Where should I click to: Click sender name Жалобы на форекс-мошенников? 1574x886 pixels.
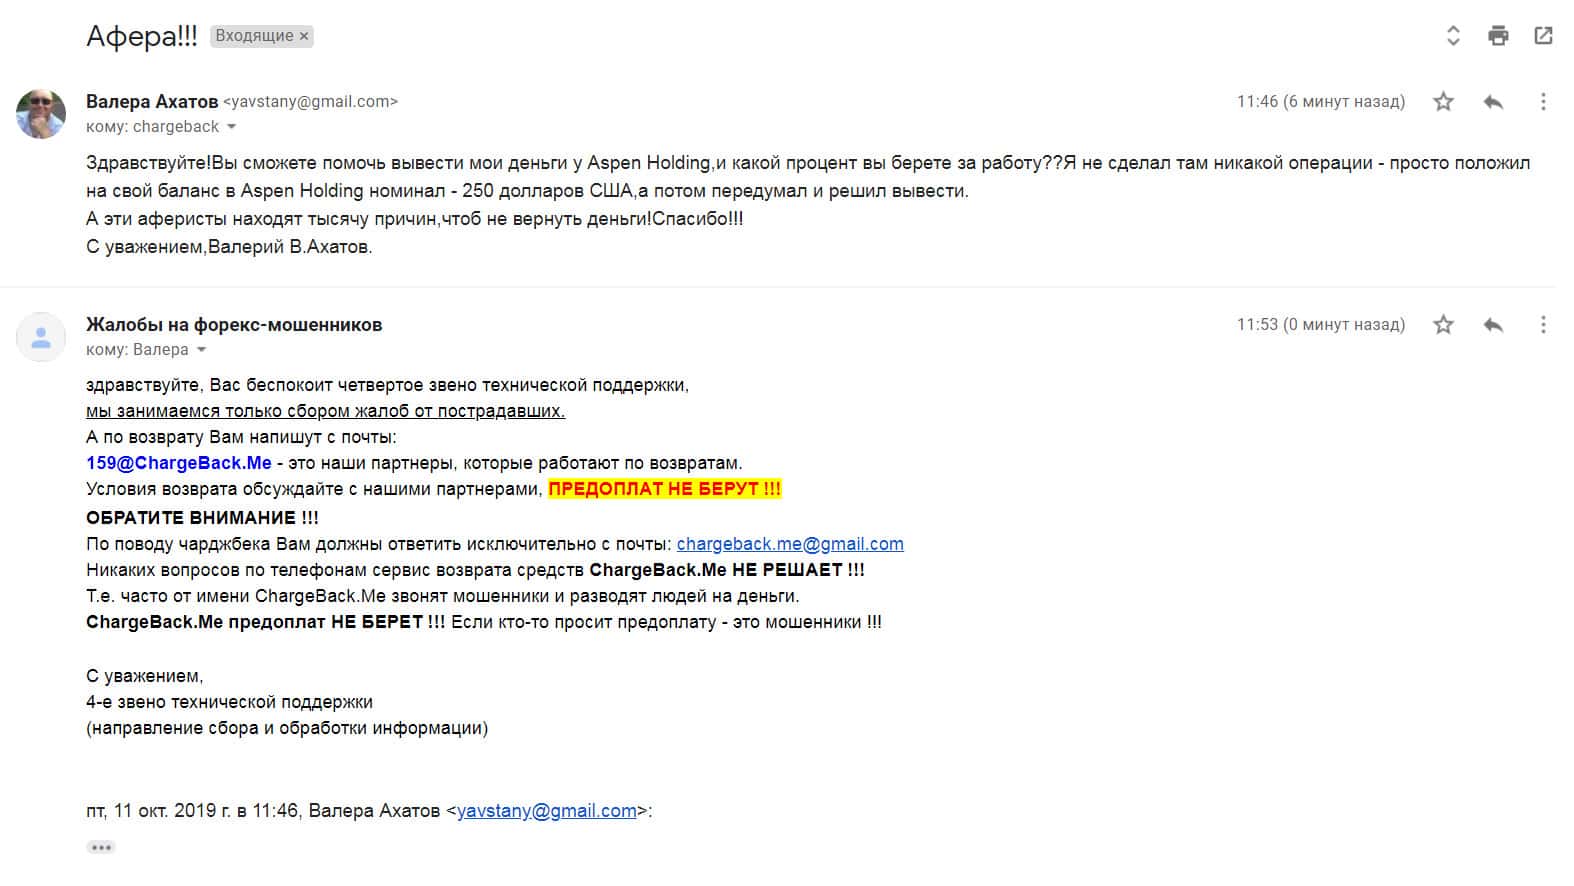[234, 324]
